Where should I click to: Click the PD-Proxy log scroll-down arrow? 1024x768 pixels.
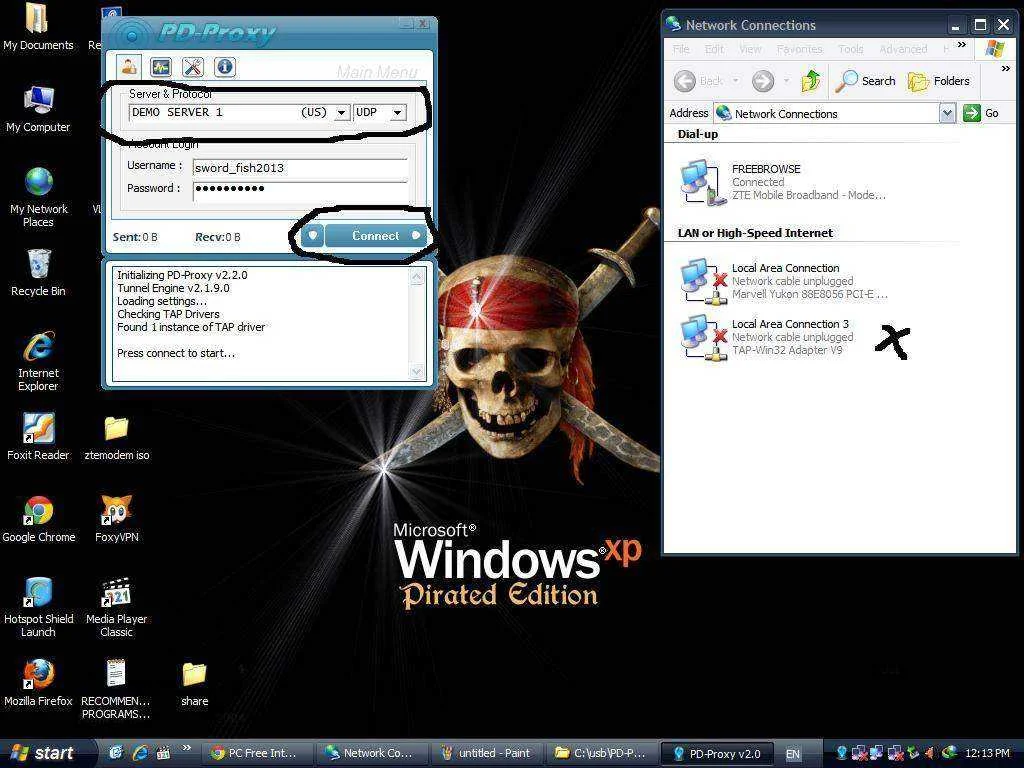[x=417, y=372]
